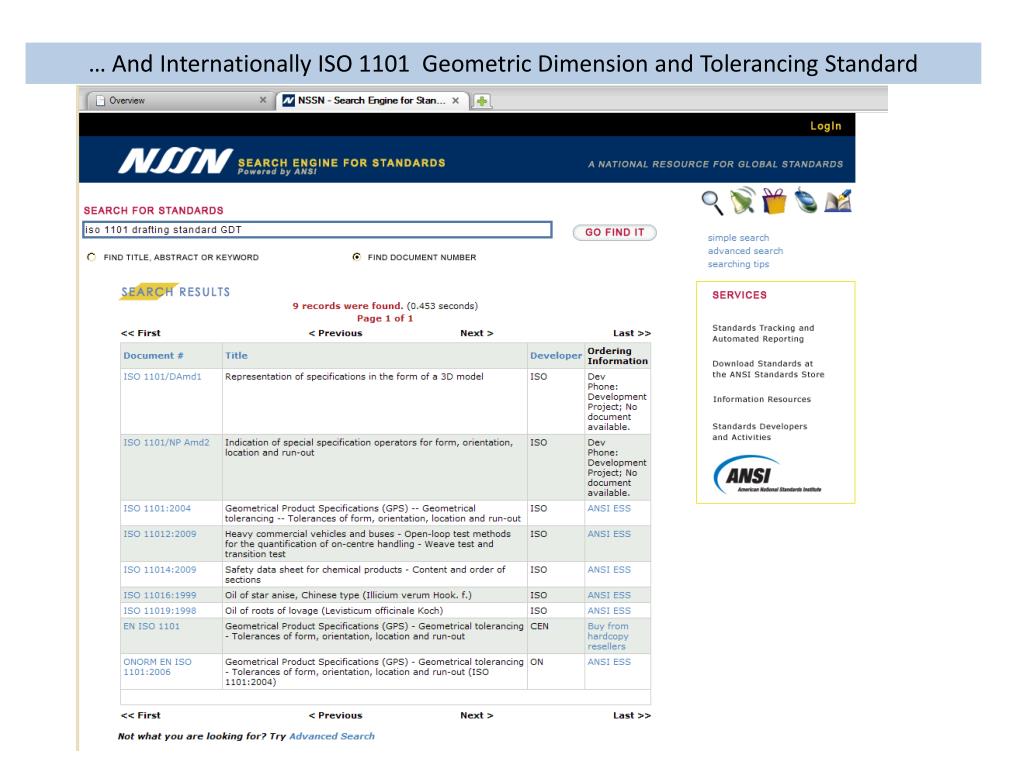
Task: Open Download Standards at the ANSI Standards Store
Action: coord(768,369)
